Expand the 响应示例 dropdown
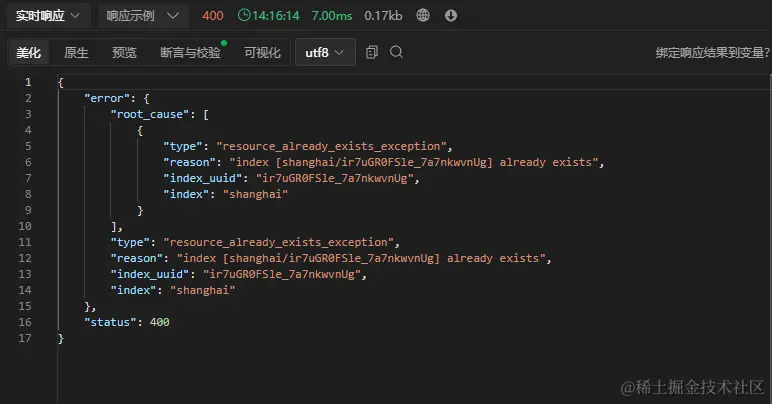The height and width of the screenshot is (404, 772). pos(143,16)
